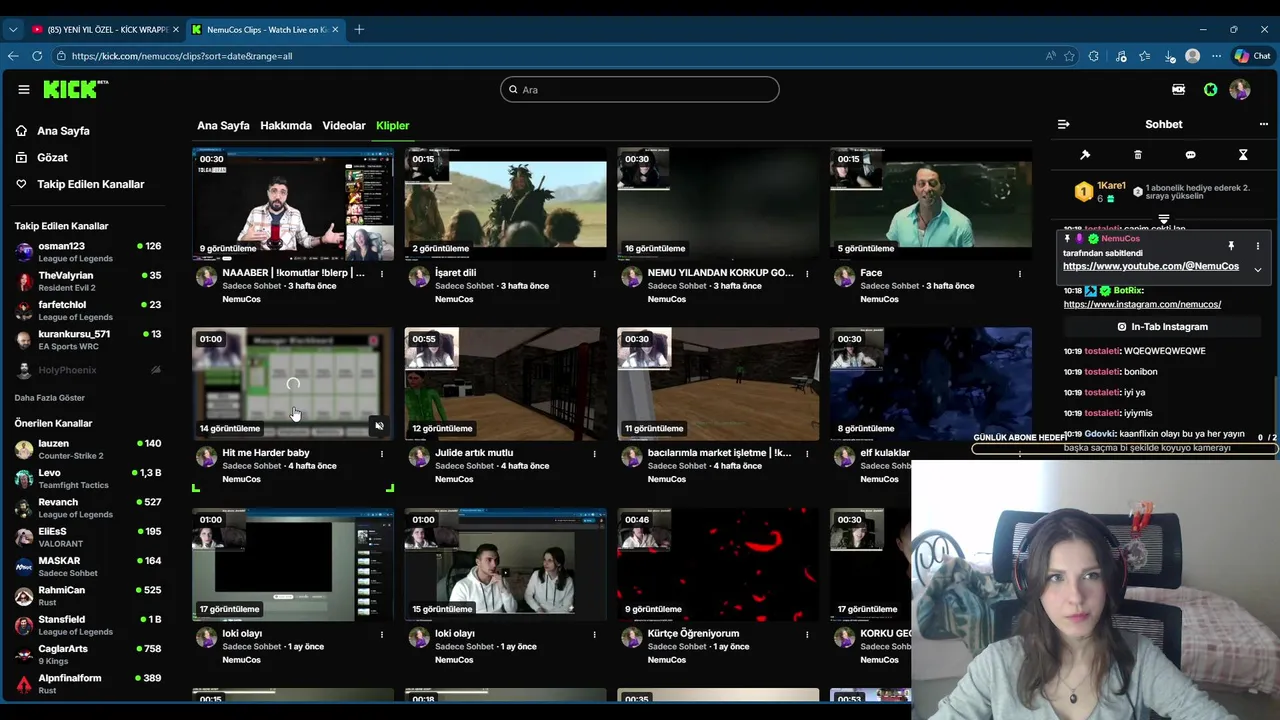Screen dimensions: 1280x720
Task: Unpin the message using the pin icon
Action: [x=1231, y=245]
